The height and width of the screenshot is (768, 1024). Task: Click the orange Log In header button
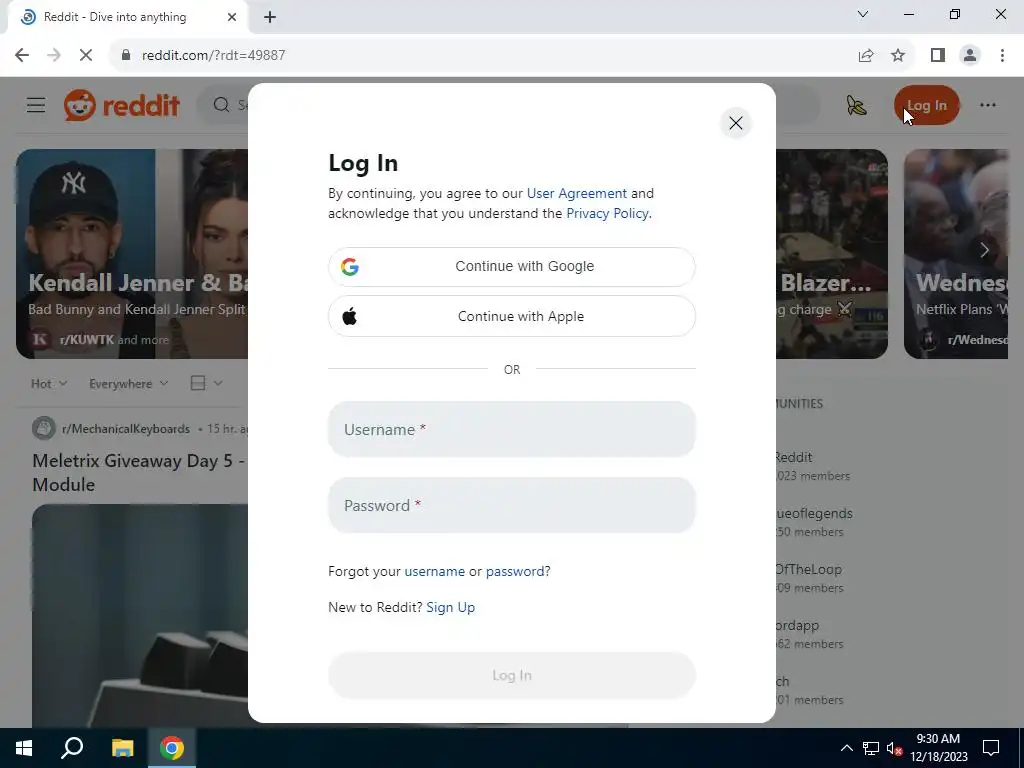pyautogui.click(x=927, y=105)
